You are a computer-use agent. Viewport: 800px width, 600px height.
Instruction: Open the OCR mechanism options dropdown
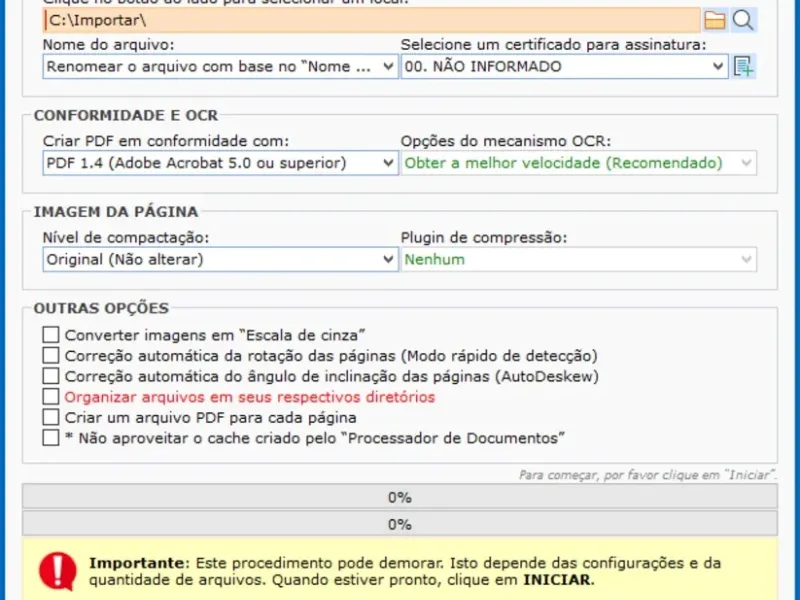tap(579, 163)
